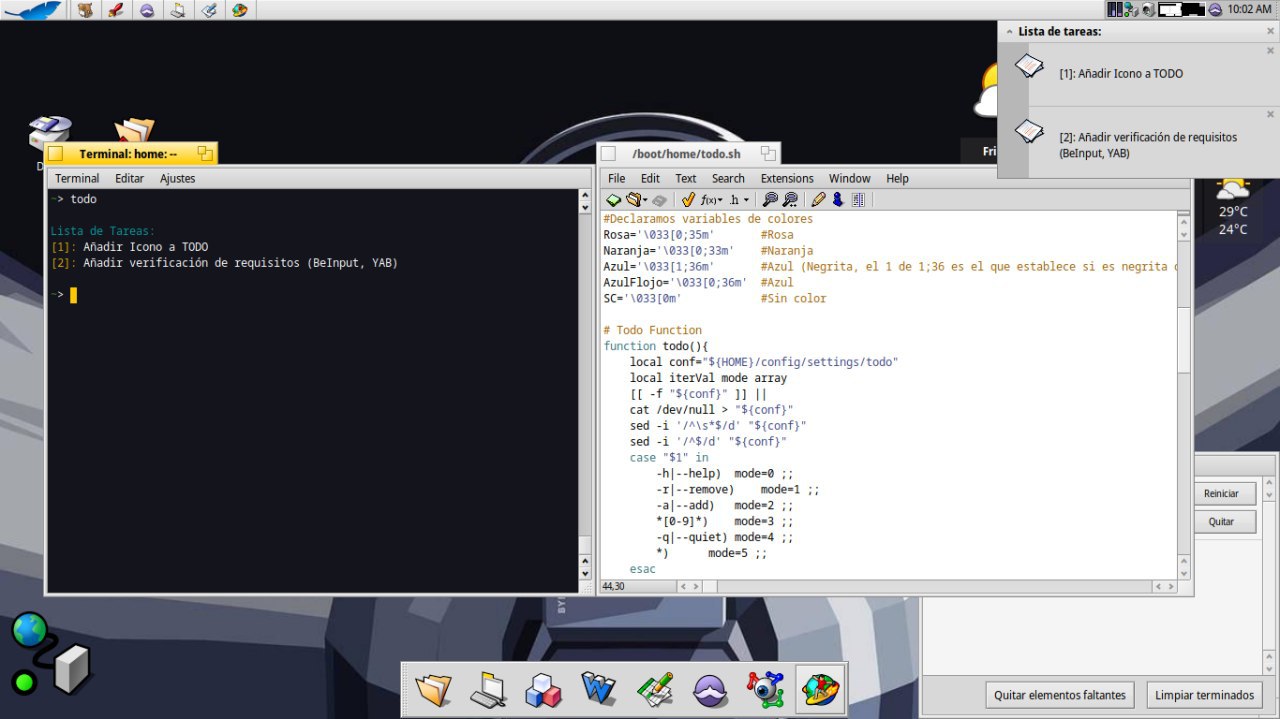Open the Editar menu in Terminal window
Image resolution: width=1280 pixels, height=719 pixels.
(x=130, y=178)
